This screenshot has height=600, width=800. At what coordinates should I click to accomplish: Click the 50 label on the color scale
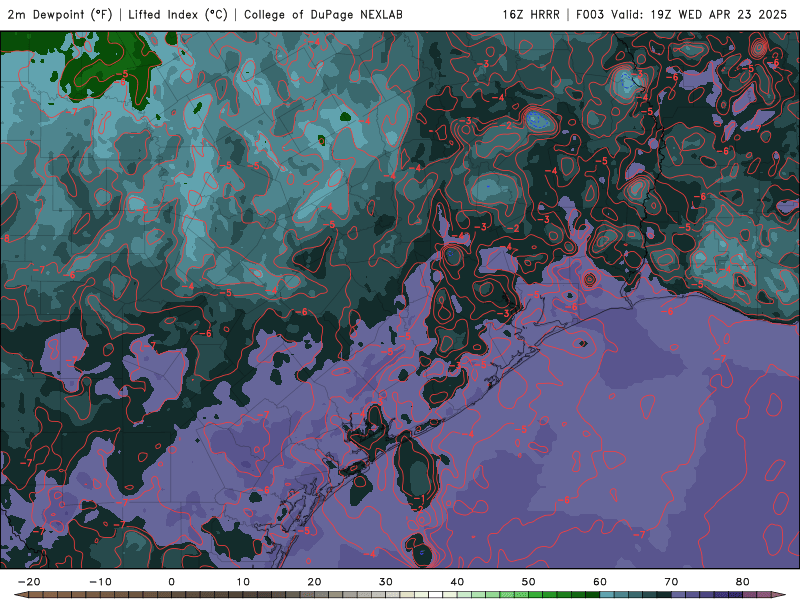[x=529, y=582]
